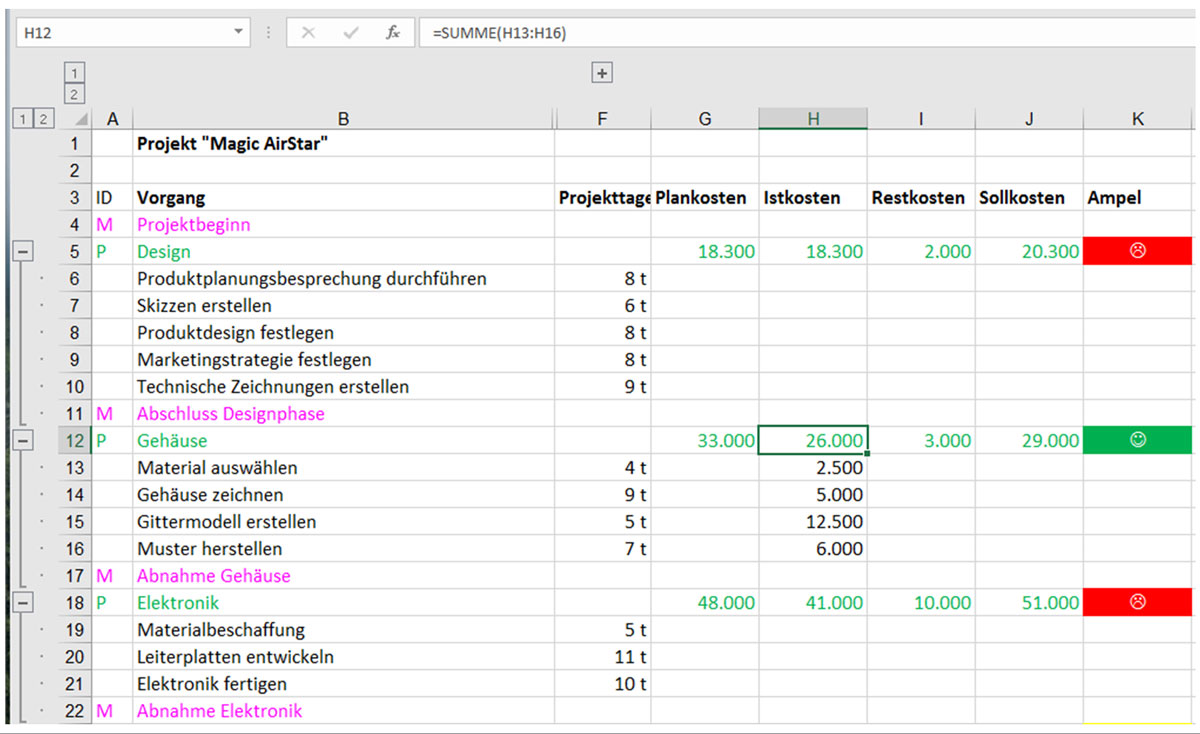The width and height of the screenshot is (1200, 734).
Task: Click the sad smiley in the Elektronik row
Action: [1137, 603]
